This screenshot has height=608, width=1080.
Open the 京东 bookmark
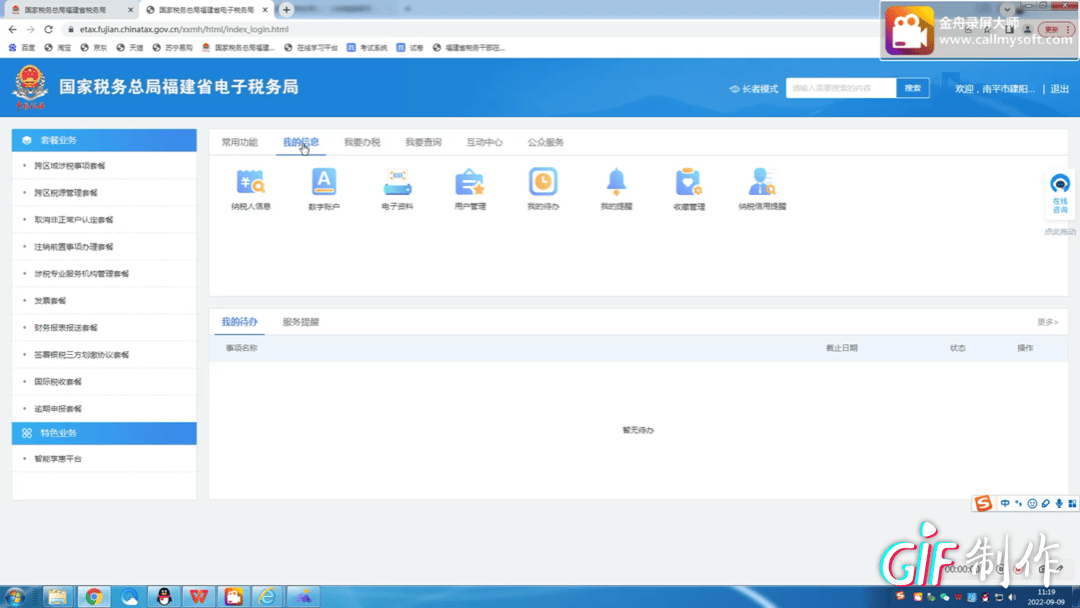click(94, 48)
